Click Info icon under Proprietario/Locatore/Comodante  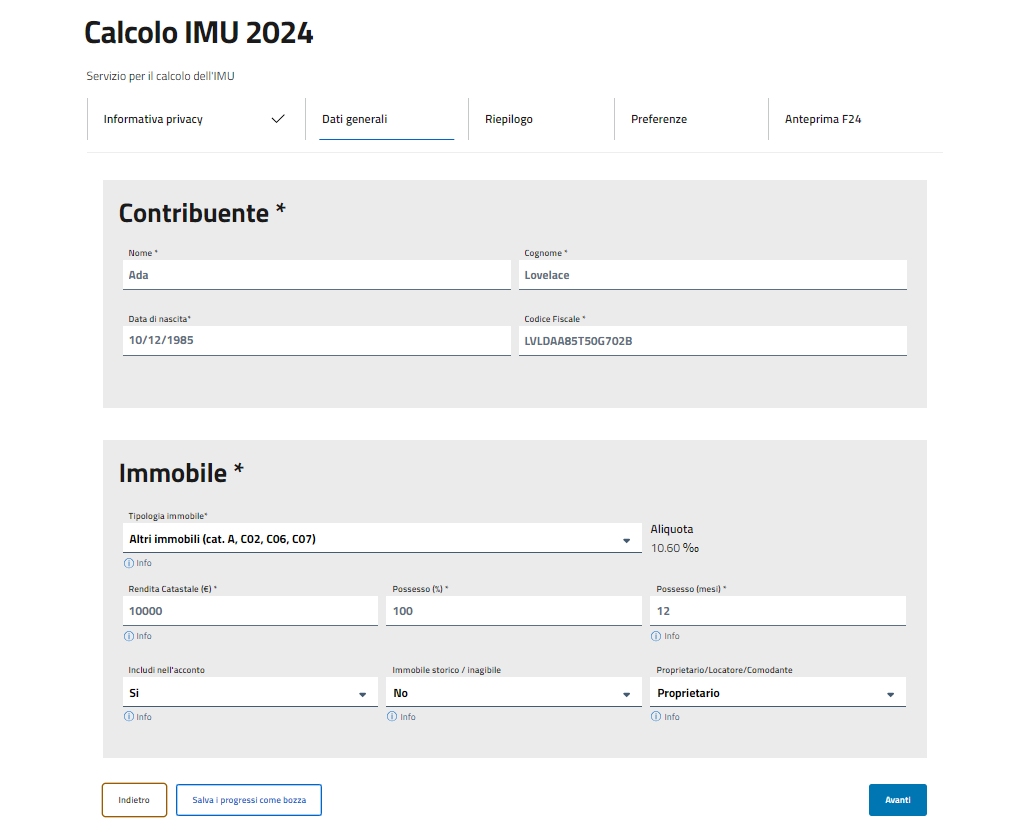click(656, 717)
